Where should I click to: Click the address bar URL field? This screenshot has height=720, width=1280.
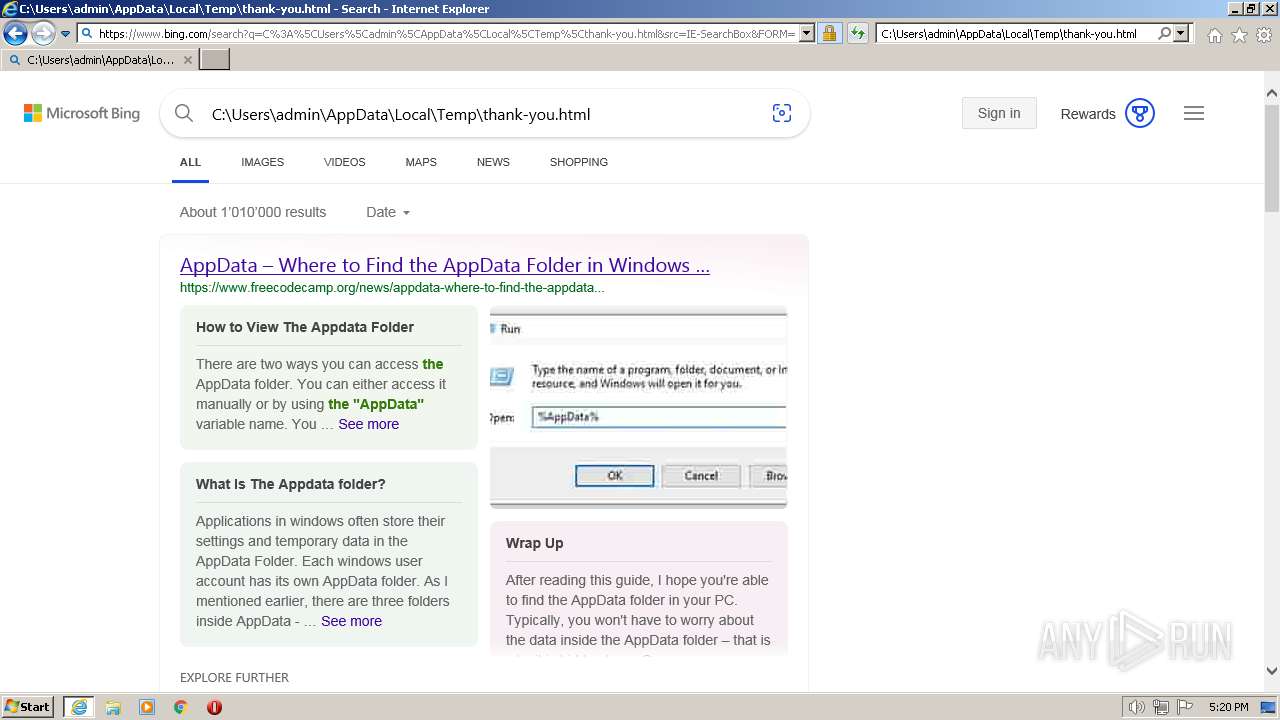(447, 33)
